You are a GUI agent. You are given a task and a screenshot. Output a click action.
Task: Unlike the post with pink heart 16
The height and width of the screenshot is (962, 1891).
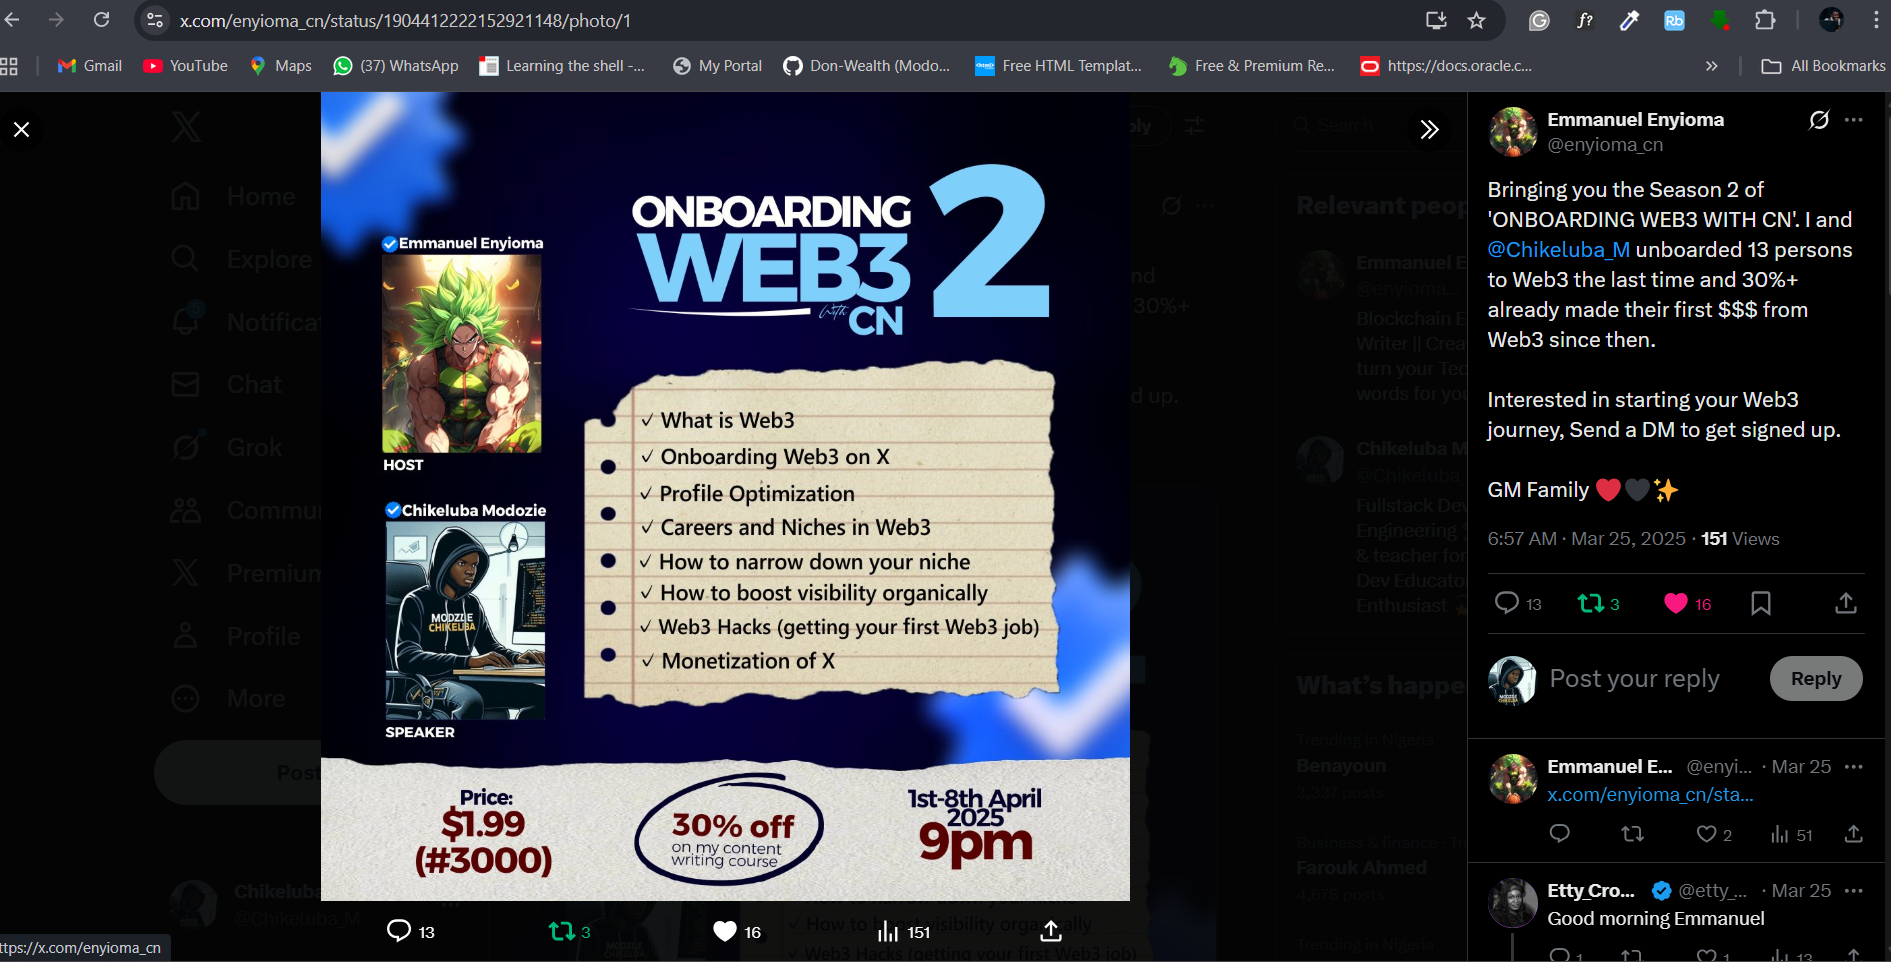[1687, 603]
